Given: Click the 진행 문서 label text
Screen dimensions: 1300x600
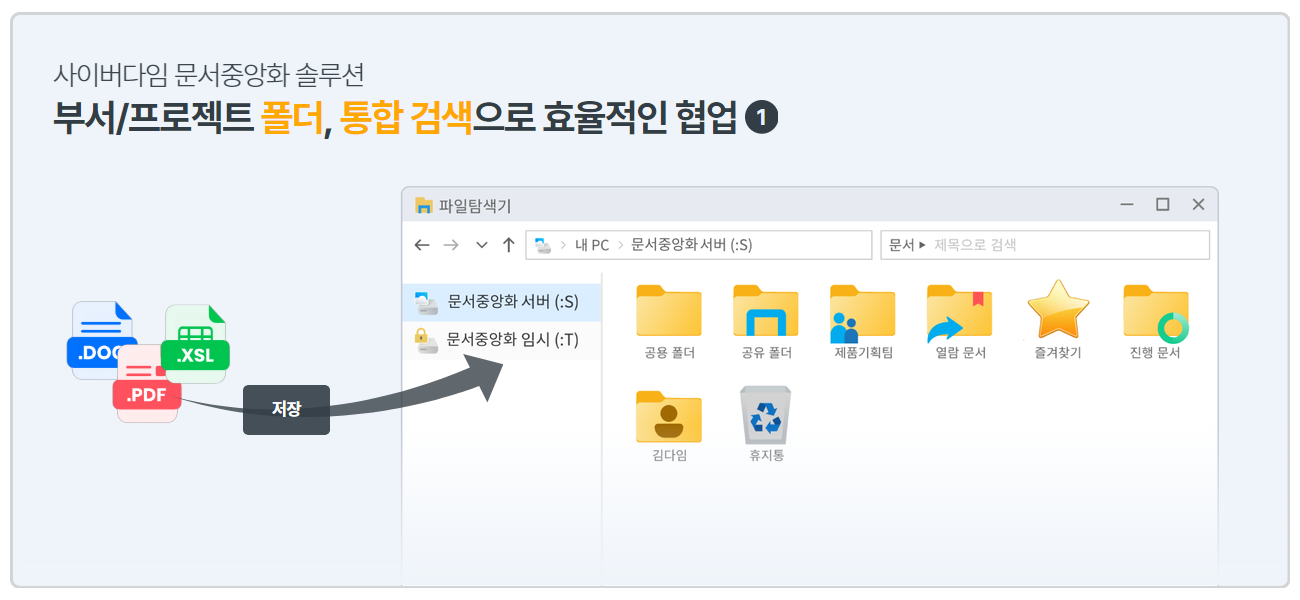Looking at the screenshot, I should tap(1156, 353).
